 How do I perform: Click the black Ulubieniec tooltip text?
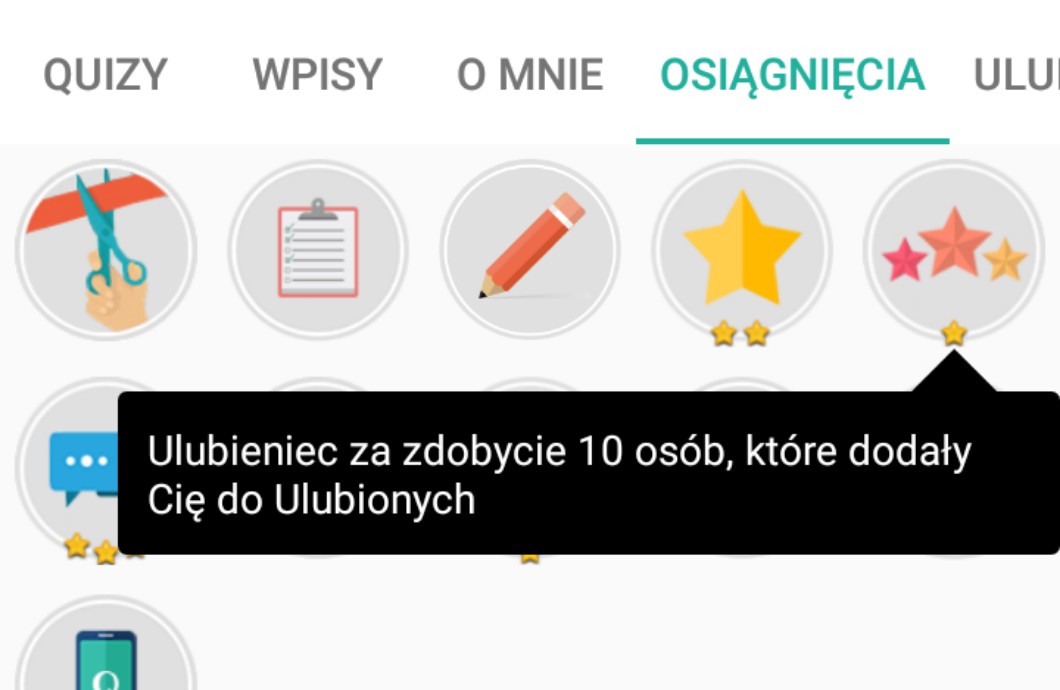pyautogui.click(x=559, y=475)
